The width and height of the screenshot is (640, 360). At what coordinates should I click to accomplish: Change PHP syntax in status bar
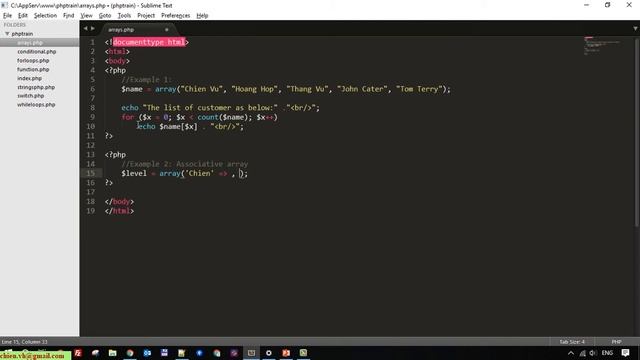(x=616, y=342)
